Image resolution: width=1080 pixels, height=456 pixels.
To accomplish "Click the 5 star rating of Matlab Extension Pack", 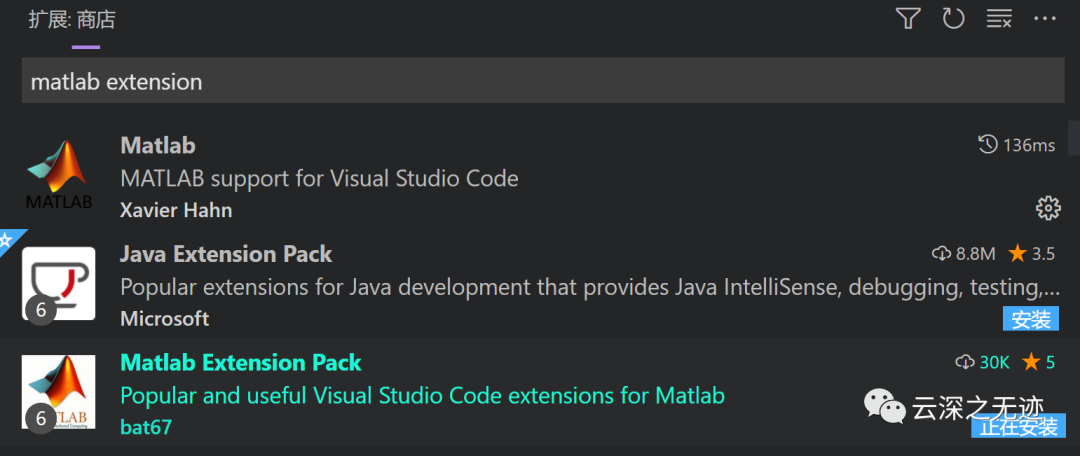I will coord(1039,362).
